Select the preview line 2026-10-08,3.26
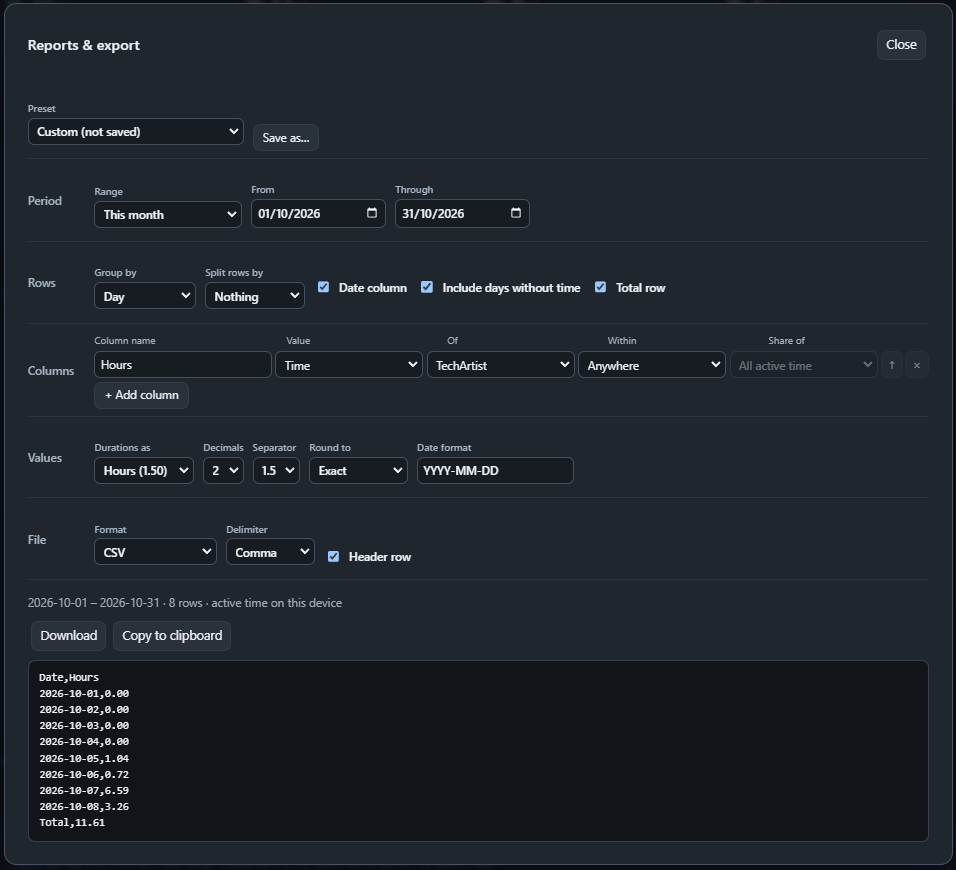 [84, 807]
